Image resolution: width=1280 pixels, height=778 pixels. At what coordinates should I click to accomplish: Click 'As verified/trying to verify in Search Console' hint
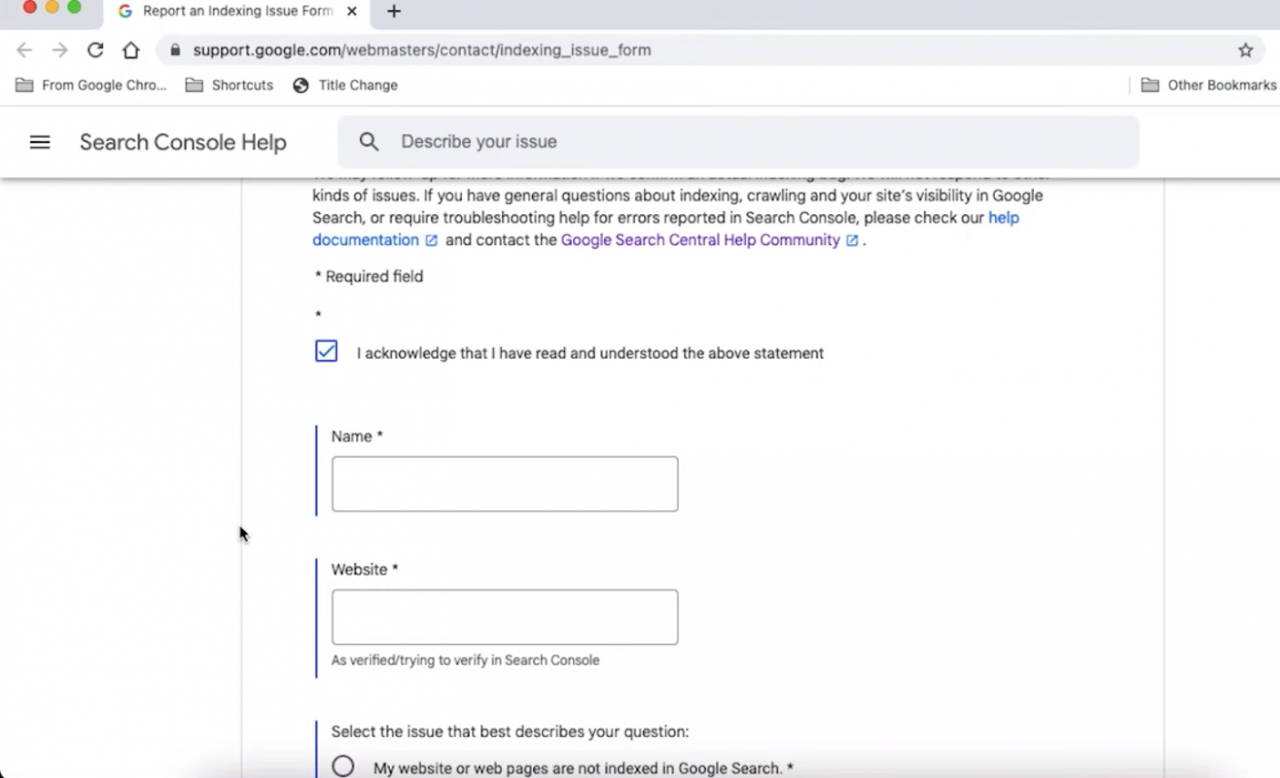tap(465, 660)
